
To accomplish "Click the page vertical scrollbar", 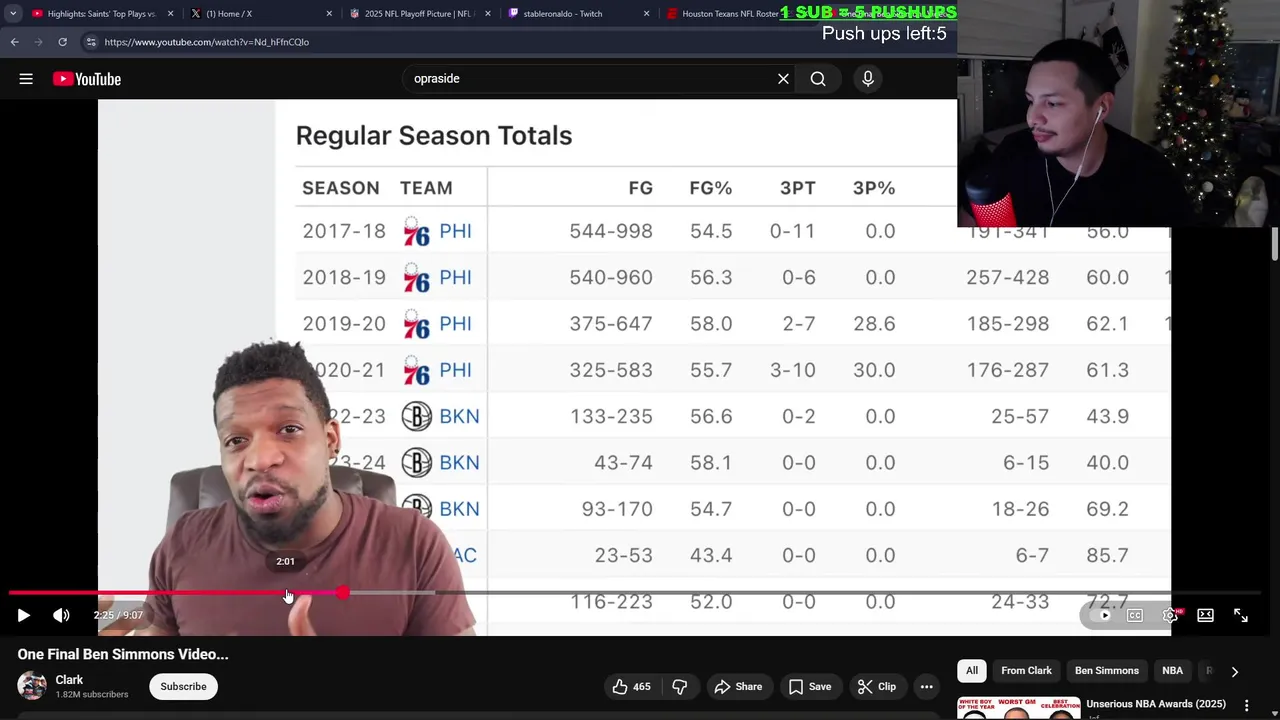I will [1274, 243].
